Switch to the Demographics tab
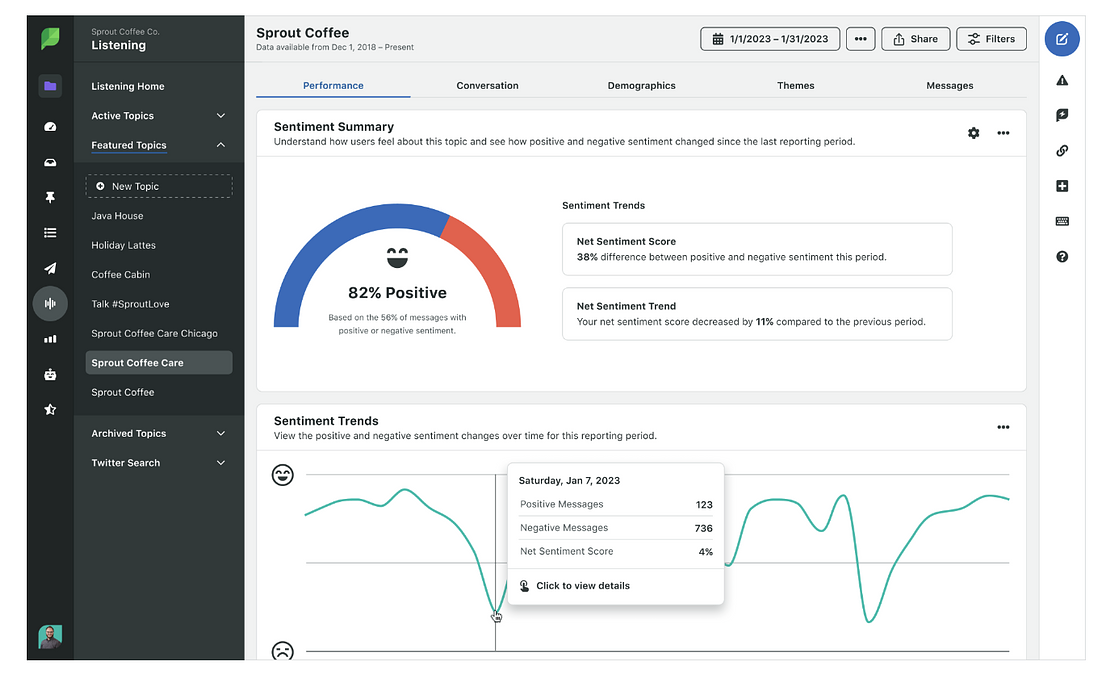This screenshot has height=691, width=1119. pyautogui.click(x=642, y=86)
